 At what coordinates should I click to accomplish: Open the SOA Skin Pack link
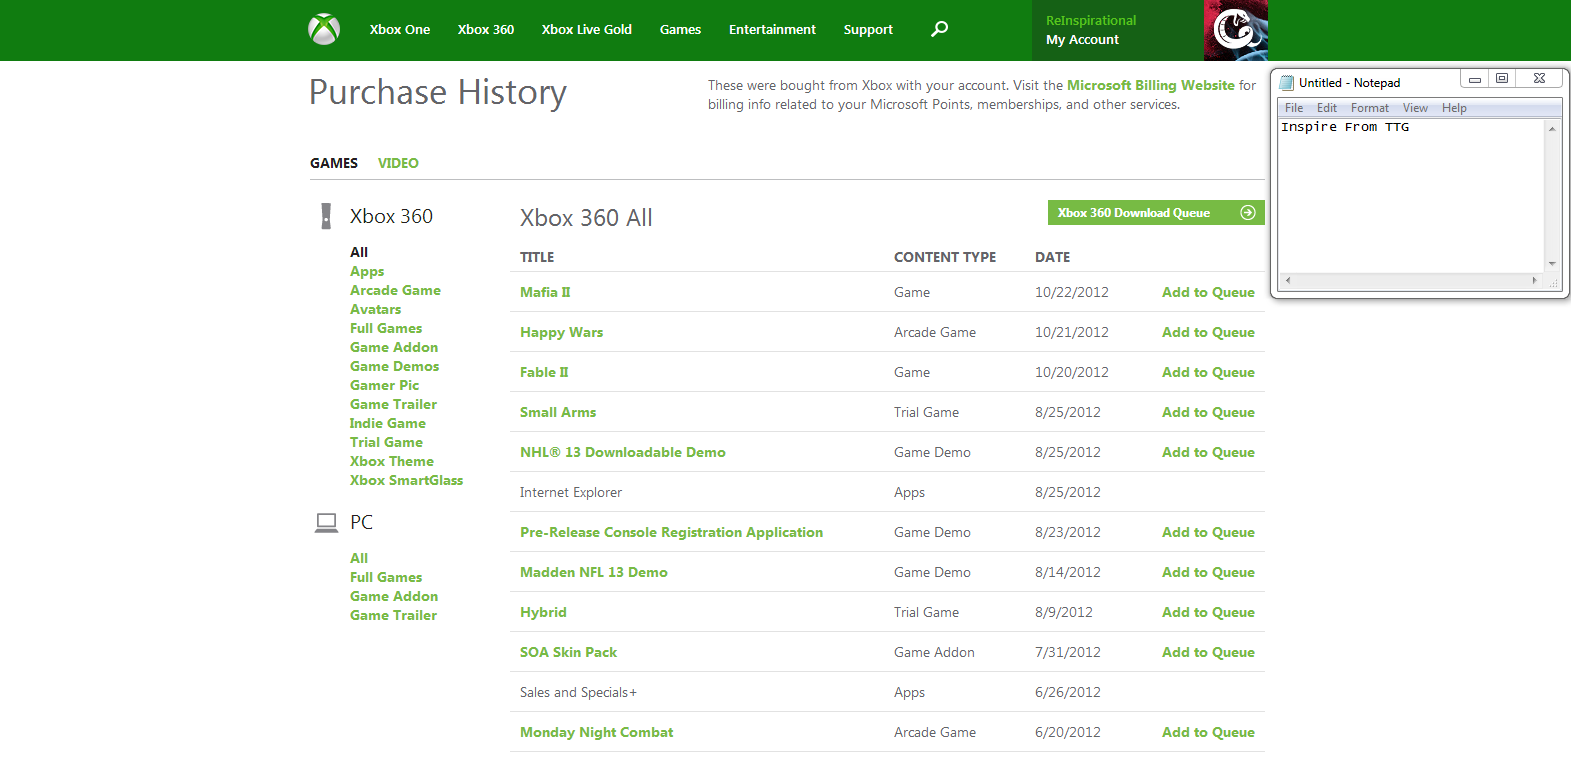click(568, 652)
